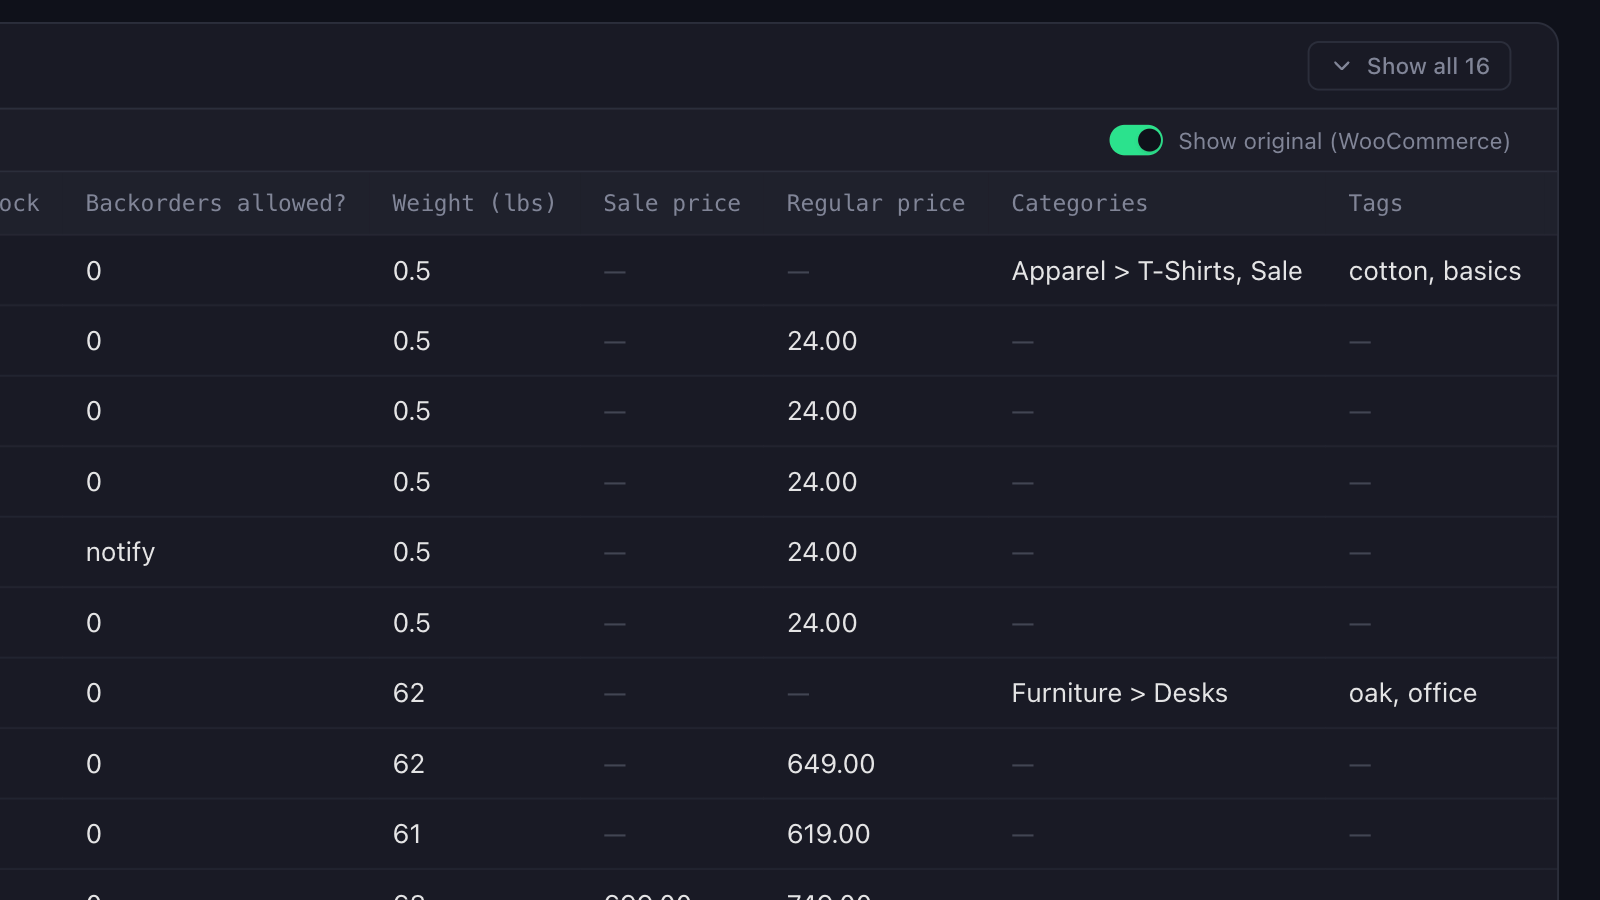Click the Regular price column header
Screen dimensions: 1600x900
[876, 203]
